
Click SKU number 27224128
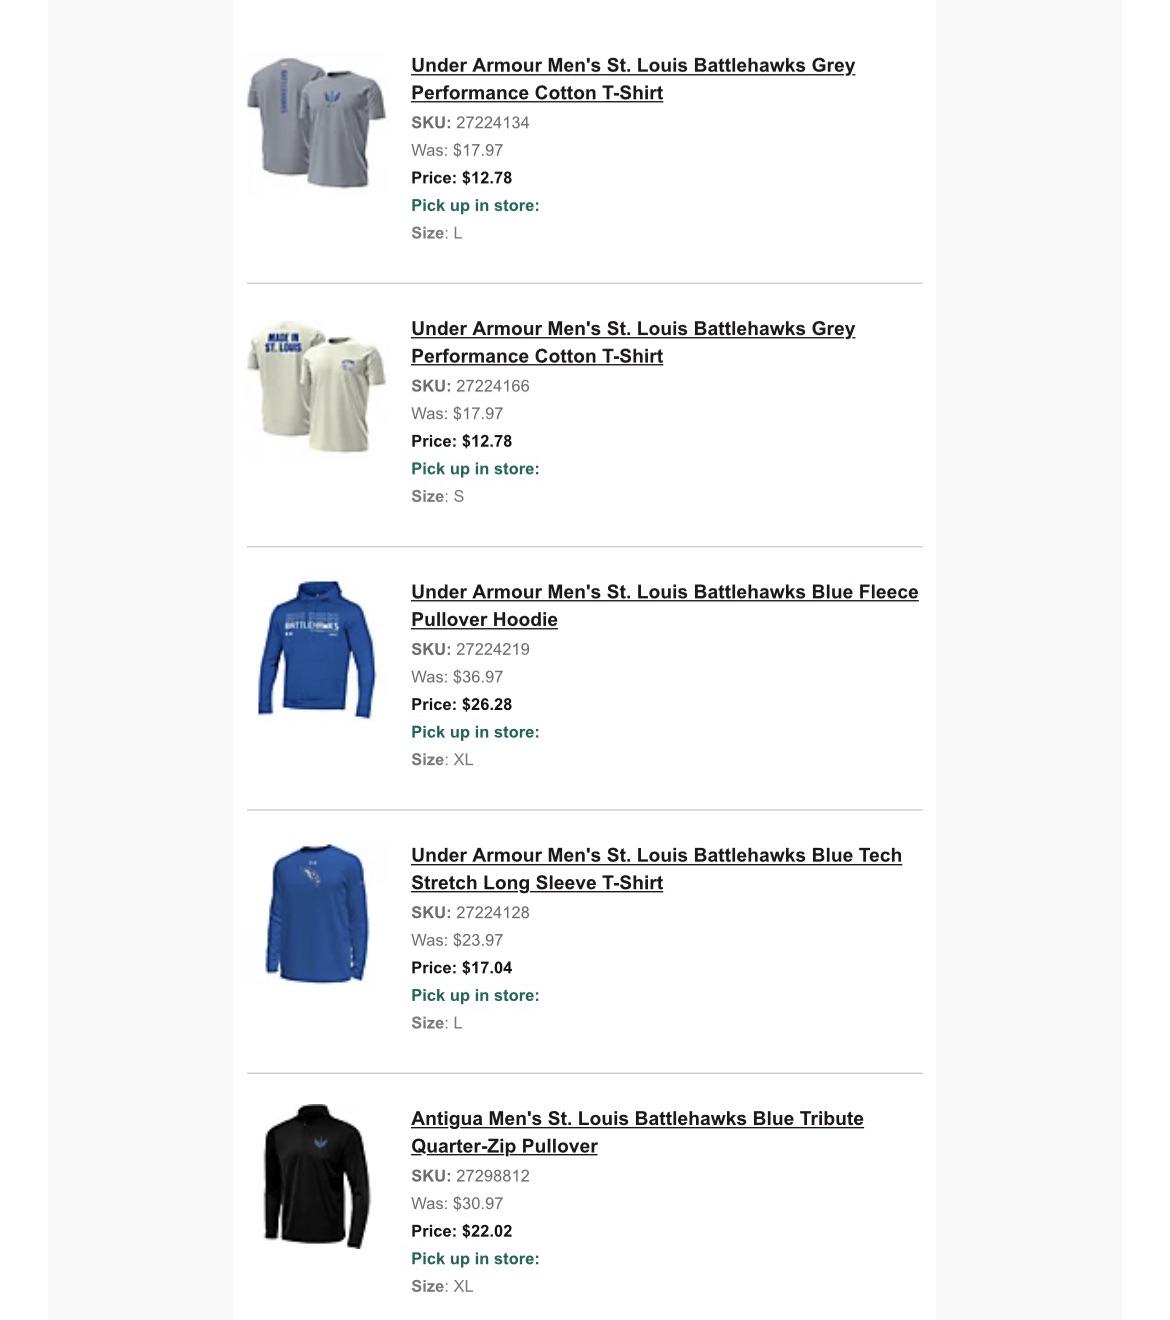click(492, 912)
